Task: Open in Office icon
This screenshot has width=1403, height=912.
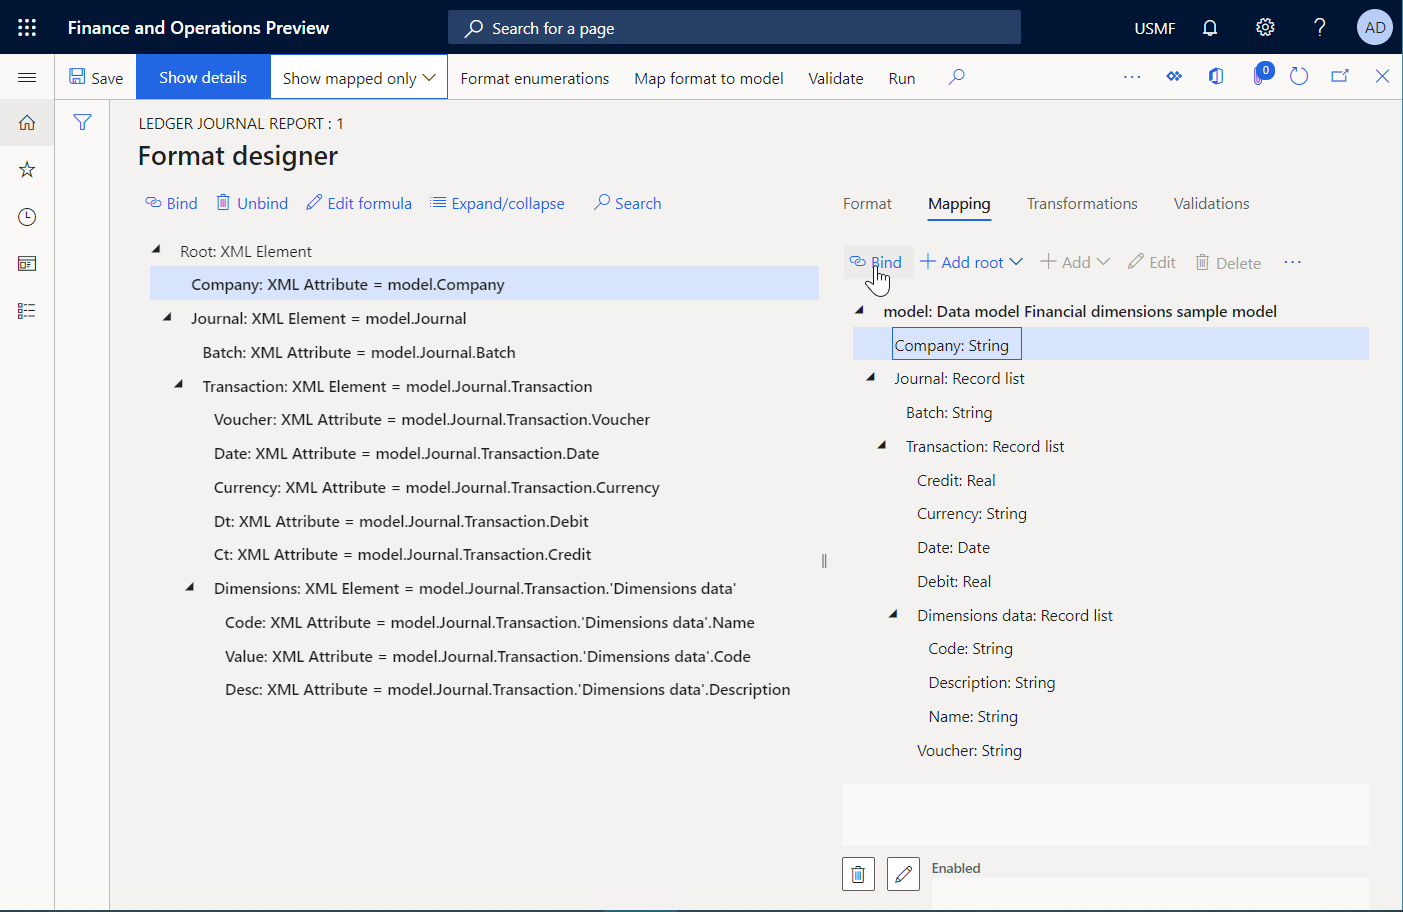Action: click(x=1216, y=77)
